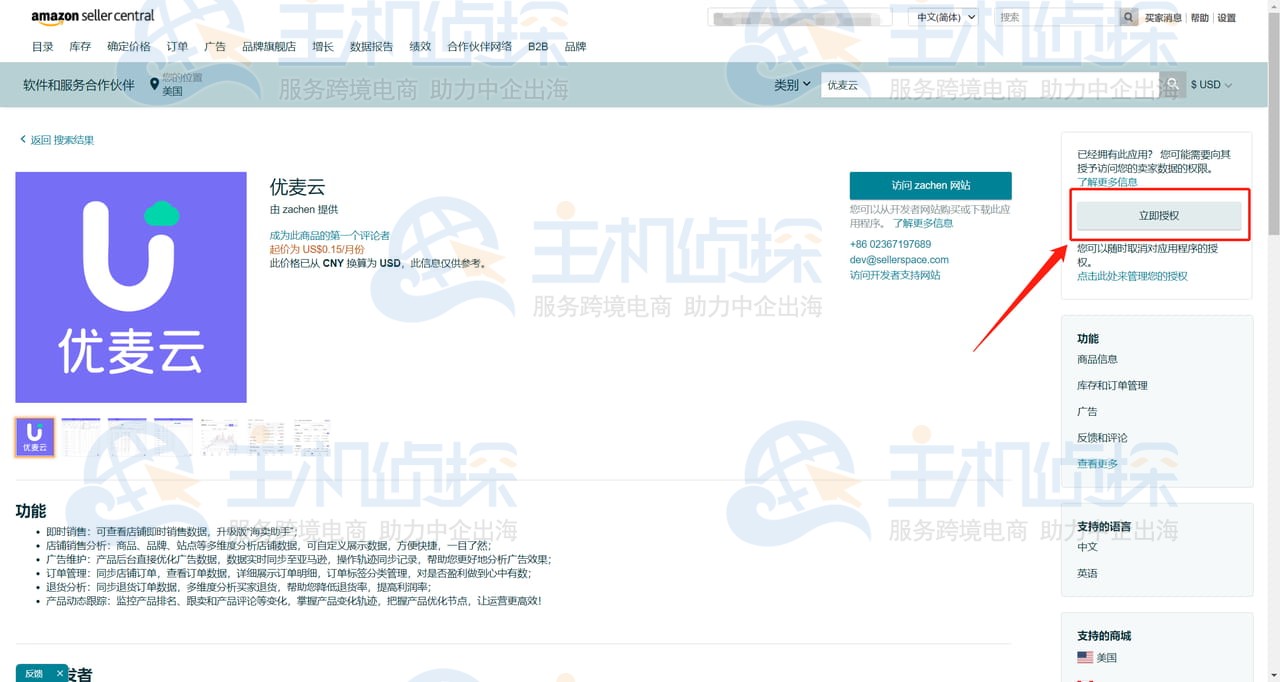Click the US flag icon under 支持的商城
The image size is (1280, 682).
tap(1085, 657)
